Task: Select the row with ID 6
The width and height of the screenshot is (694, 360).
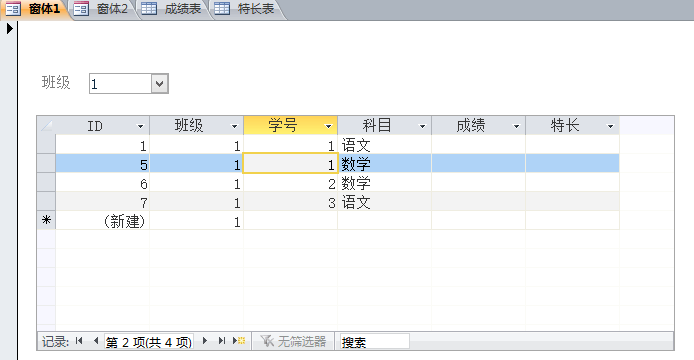Action: pyautogui.click(x=46, y=182)
